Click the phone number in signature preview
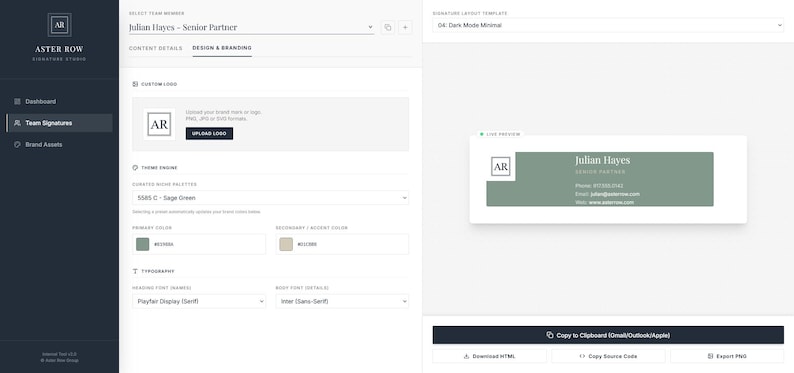 (608, 186)
